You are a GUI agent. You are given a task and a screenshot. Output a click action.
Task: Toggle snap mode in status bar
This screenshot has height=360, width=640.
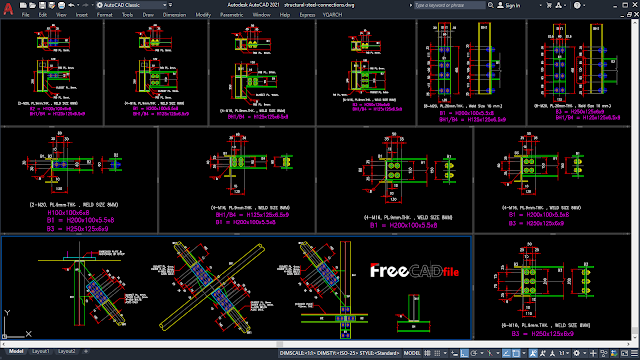click(x=437, y=353)
